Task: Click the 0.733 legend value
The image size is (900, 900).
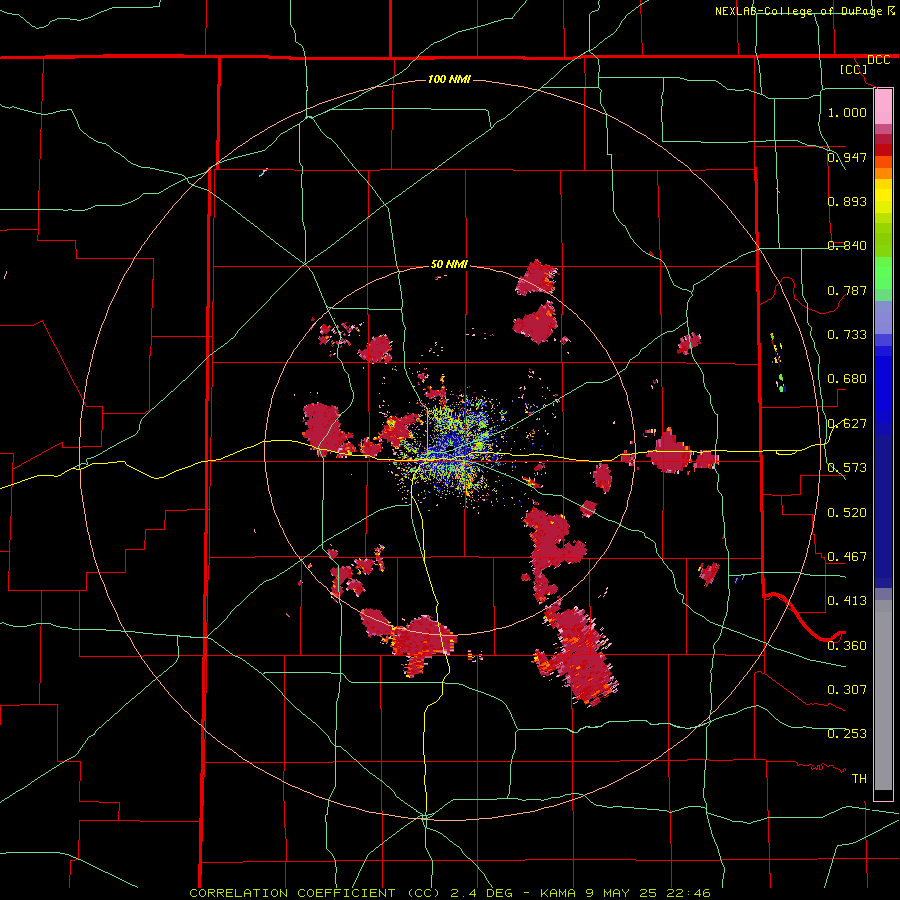Action: point(847,335)
